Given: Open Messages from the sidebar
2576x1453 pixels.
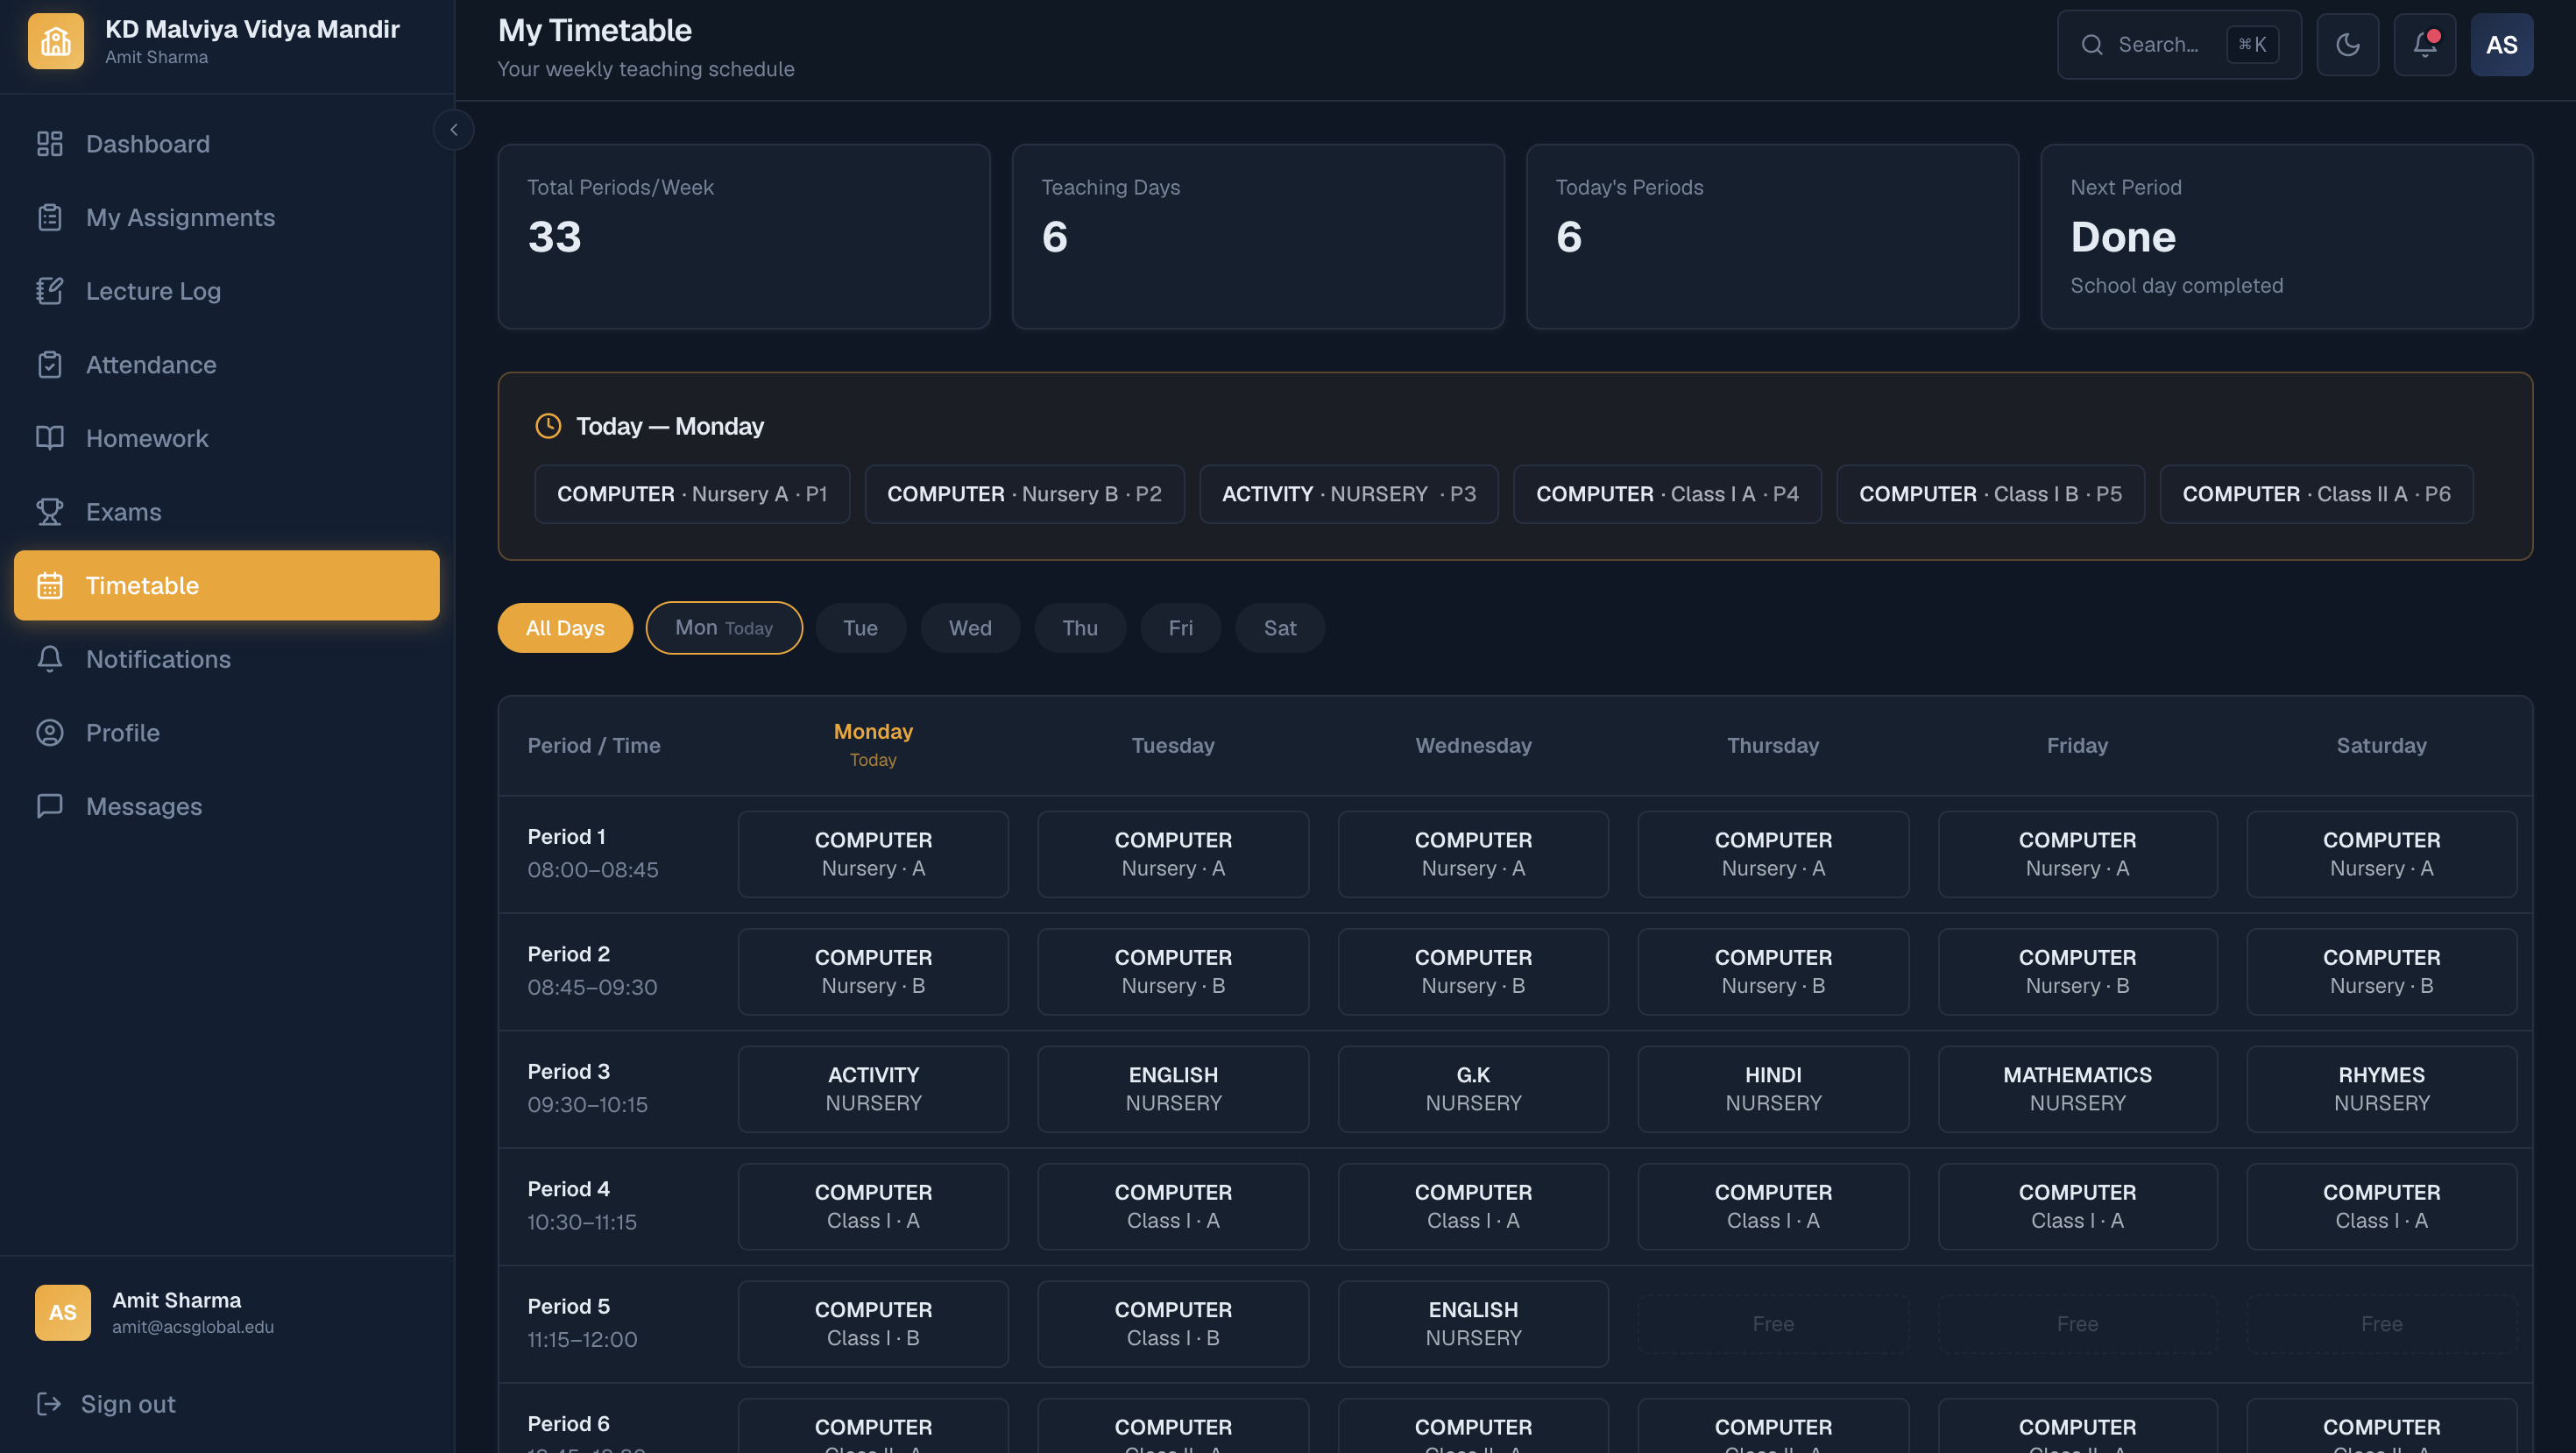Looking at the screenshot, I should click(x=227, y=806).
